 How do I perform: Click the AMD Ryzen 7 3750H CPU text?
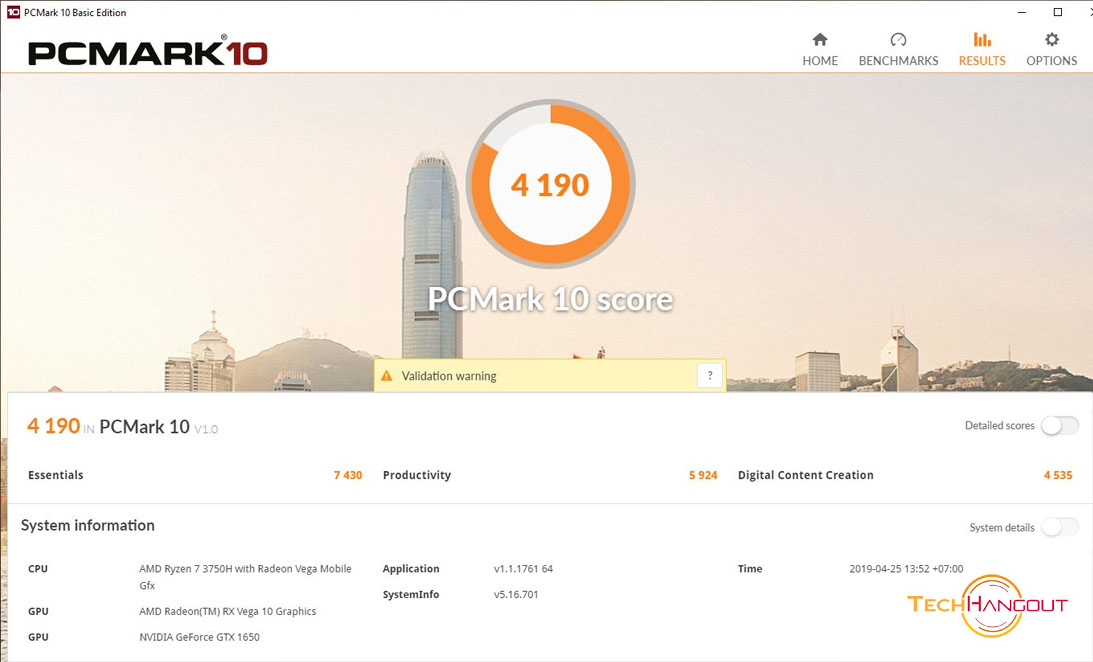245,577
